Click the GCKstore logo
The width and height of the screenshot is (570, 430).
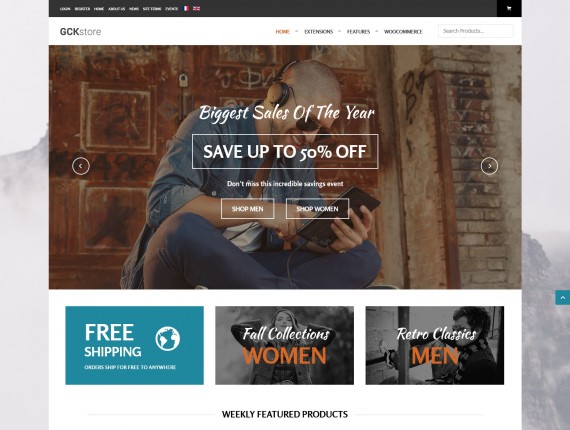(x=80, y=32)
